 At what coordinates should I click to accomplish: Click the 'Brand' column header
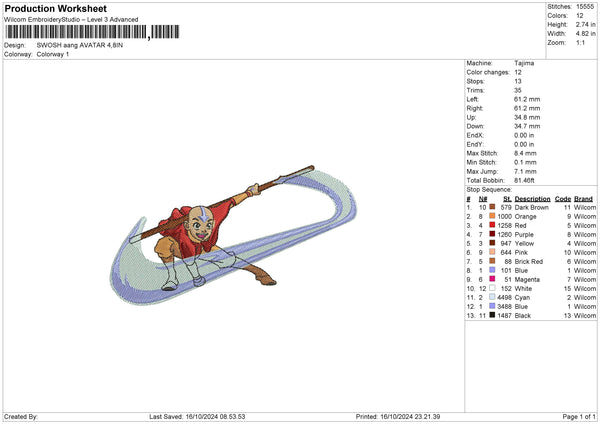(583, 199)
